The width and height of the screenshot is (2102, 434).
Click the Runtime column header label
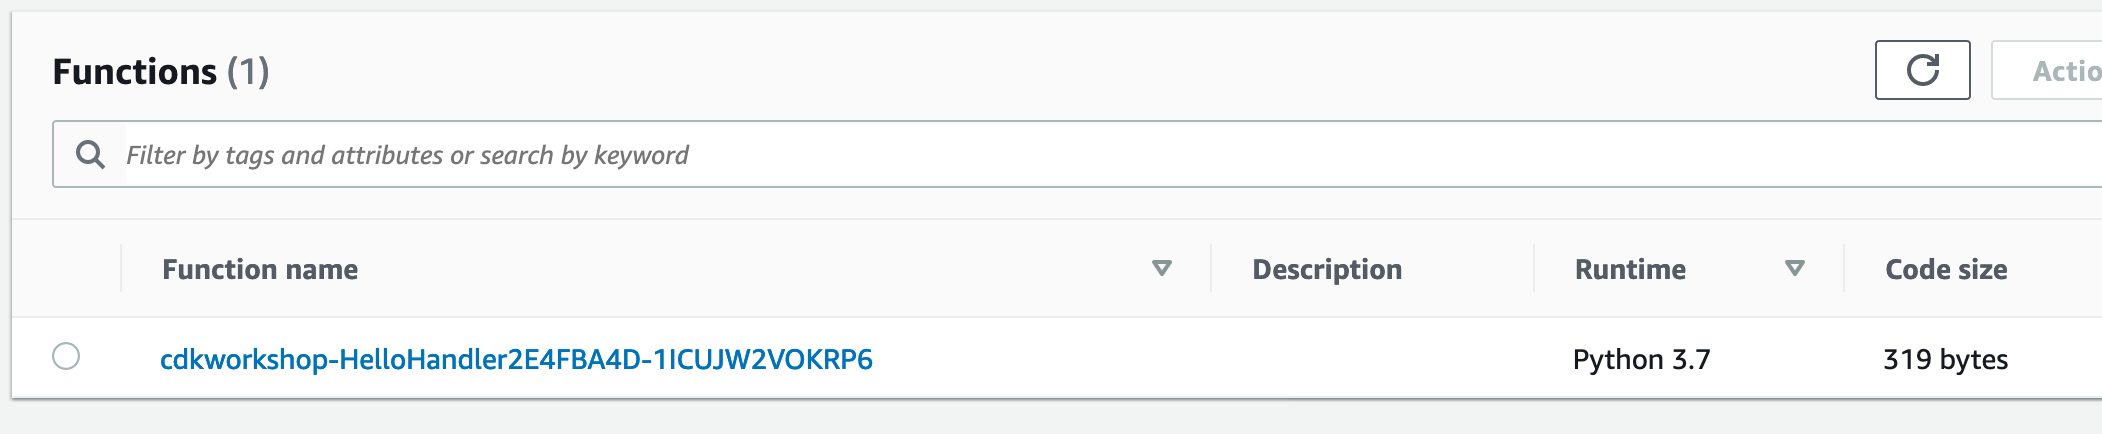point(1630,269)
